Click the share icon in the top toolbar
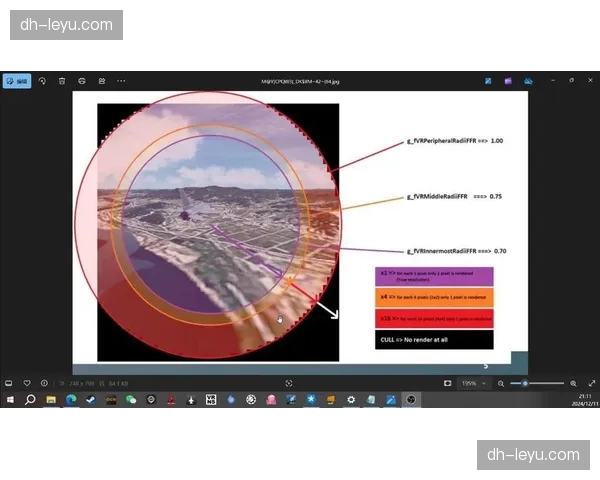Viewport: 600px width, 480px height. tap(101, 80)
